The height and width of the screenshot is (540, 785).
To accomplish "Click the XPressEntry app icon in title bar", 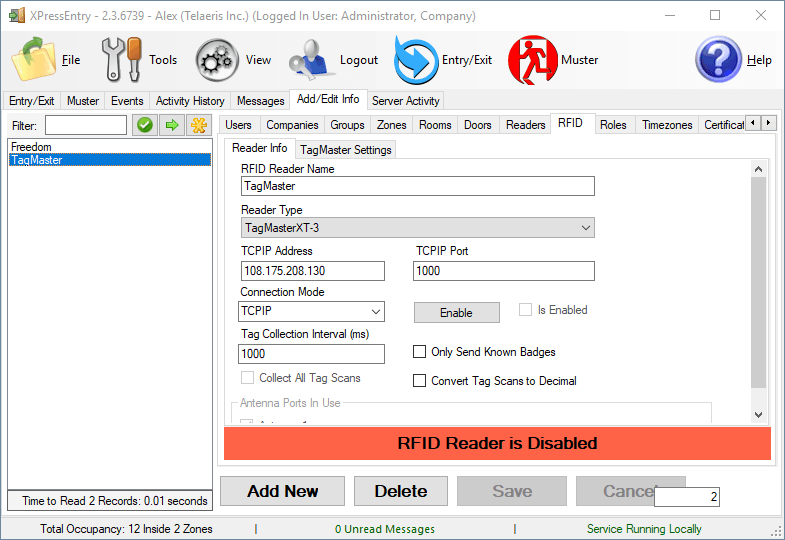I will (x=17, y=16).
